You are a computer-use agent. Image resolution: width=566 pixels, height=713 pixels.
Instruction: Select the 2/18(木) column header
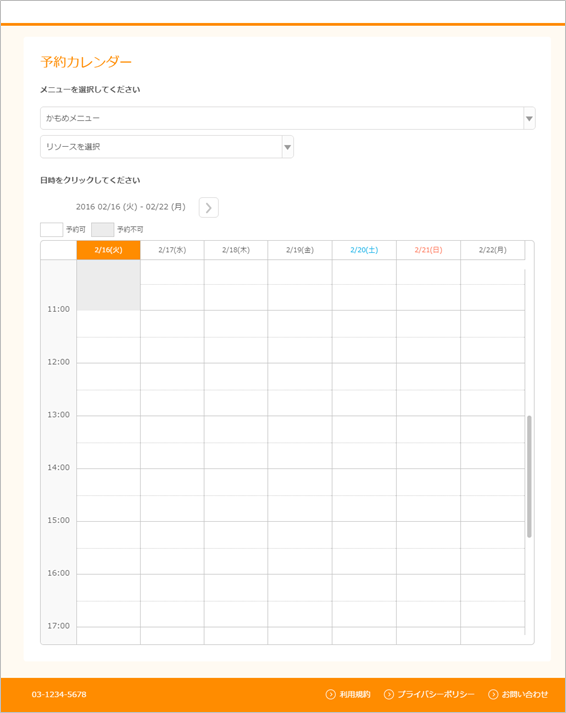click(x=236, y=250)
